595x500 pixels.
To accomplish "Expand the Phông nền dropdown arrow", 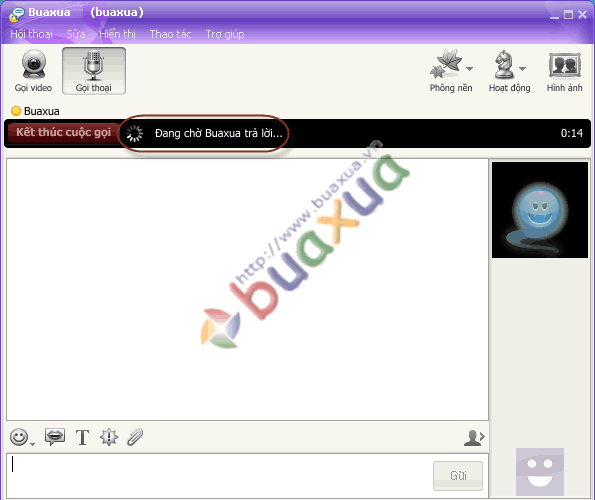I will point(469,69).
